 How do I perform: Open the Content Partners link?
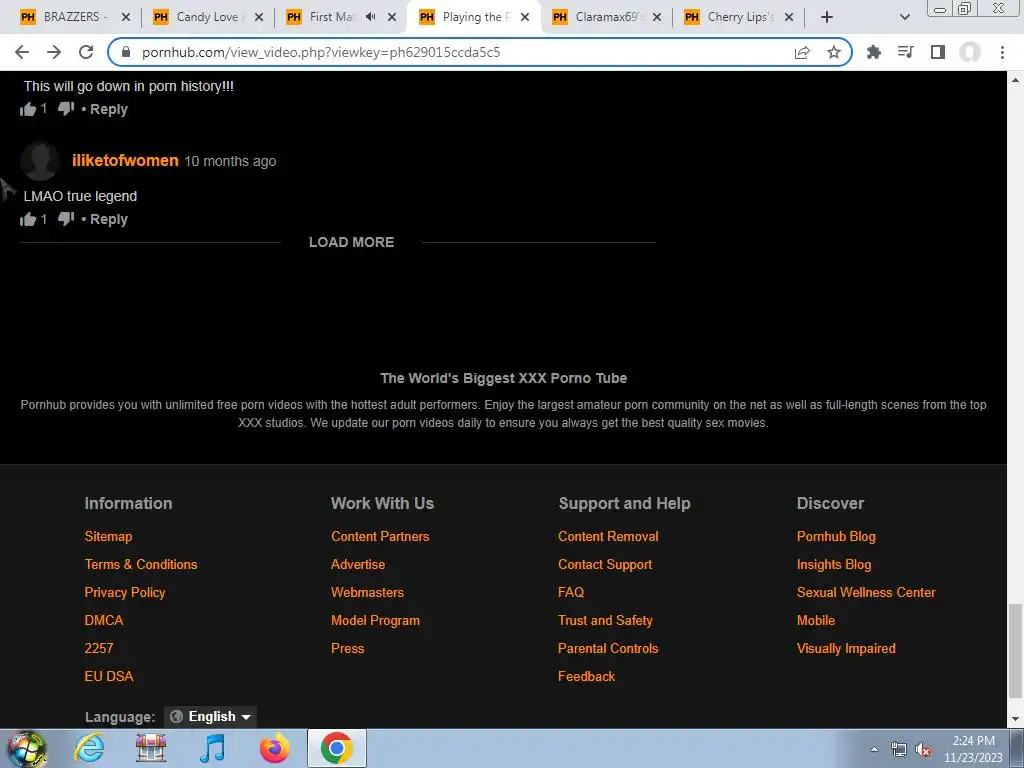pos(380,536)
